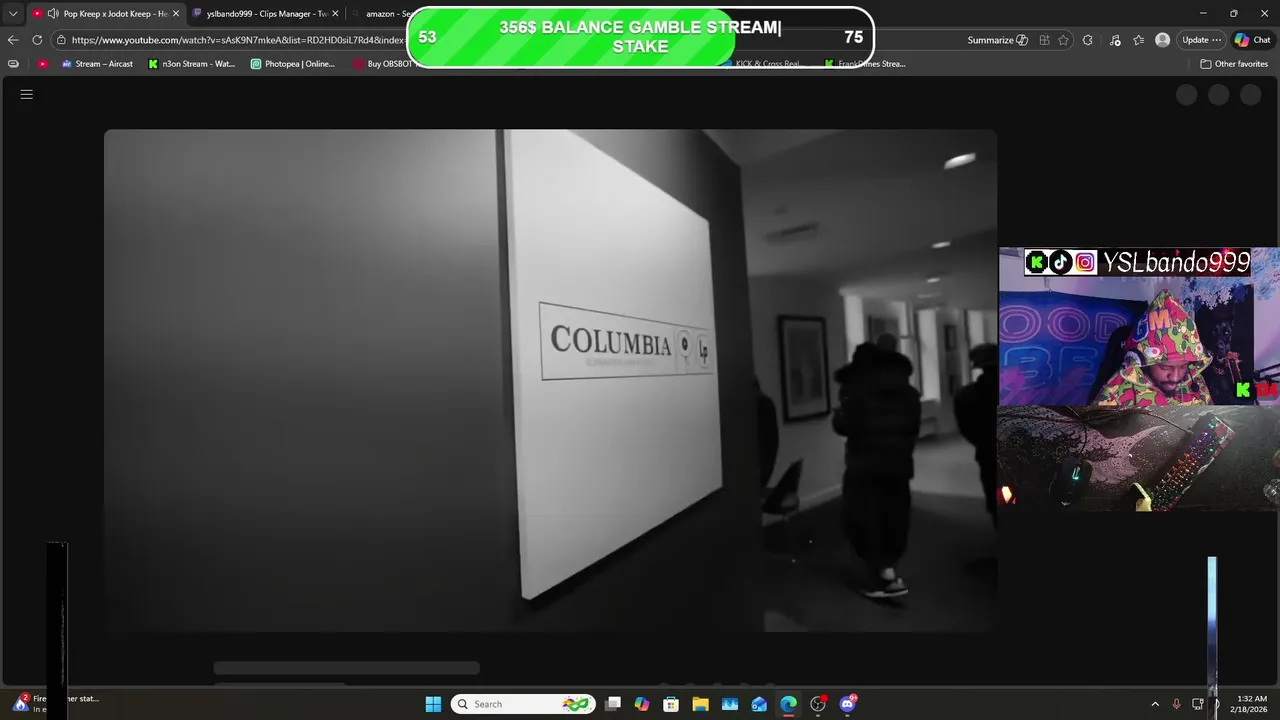Screen dimensions: 1280x720
Task: Open browser extensions puzzle icon
Action: [x=1088, y=40]
